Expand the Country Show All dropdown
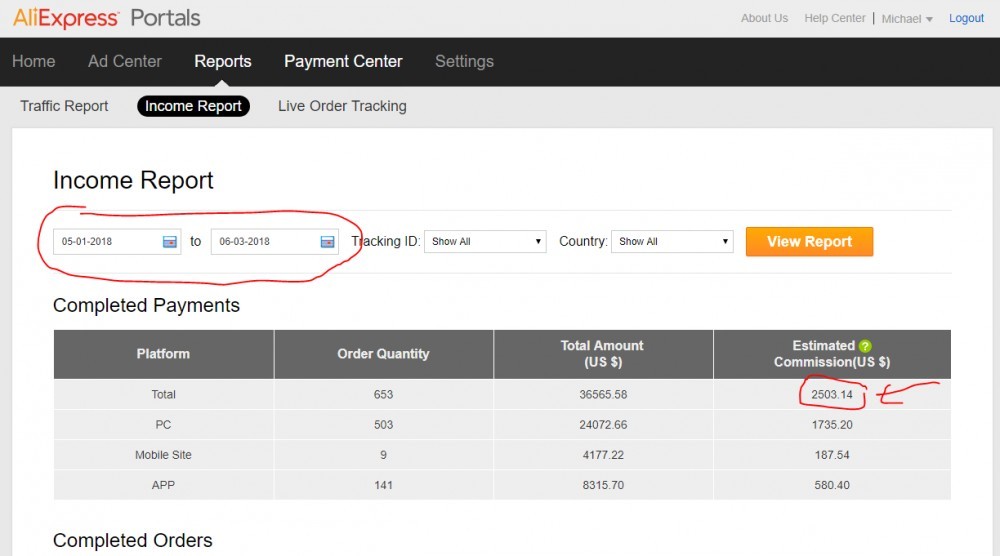The image size is (1000, 556). point(672,242)
